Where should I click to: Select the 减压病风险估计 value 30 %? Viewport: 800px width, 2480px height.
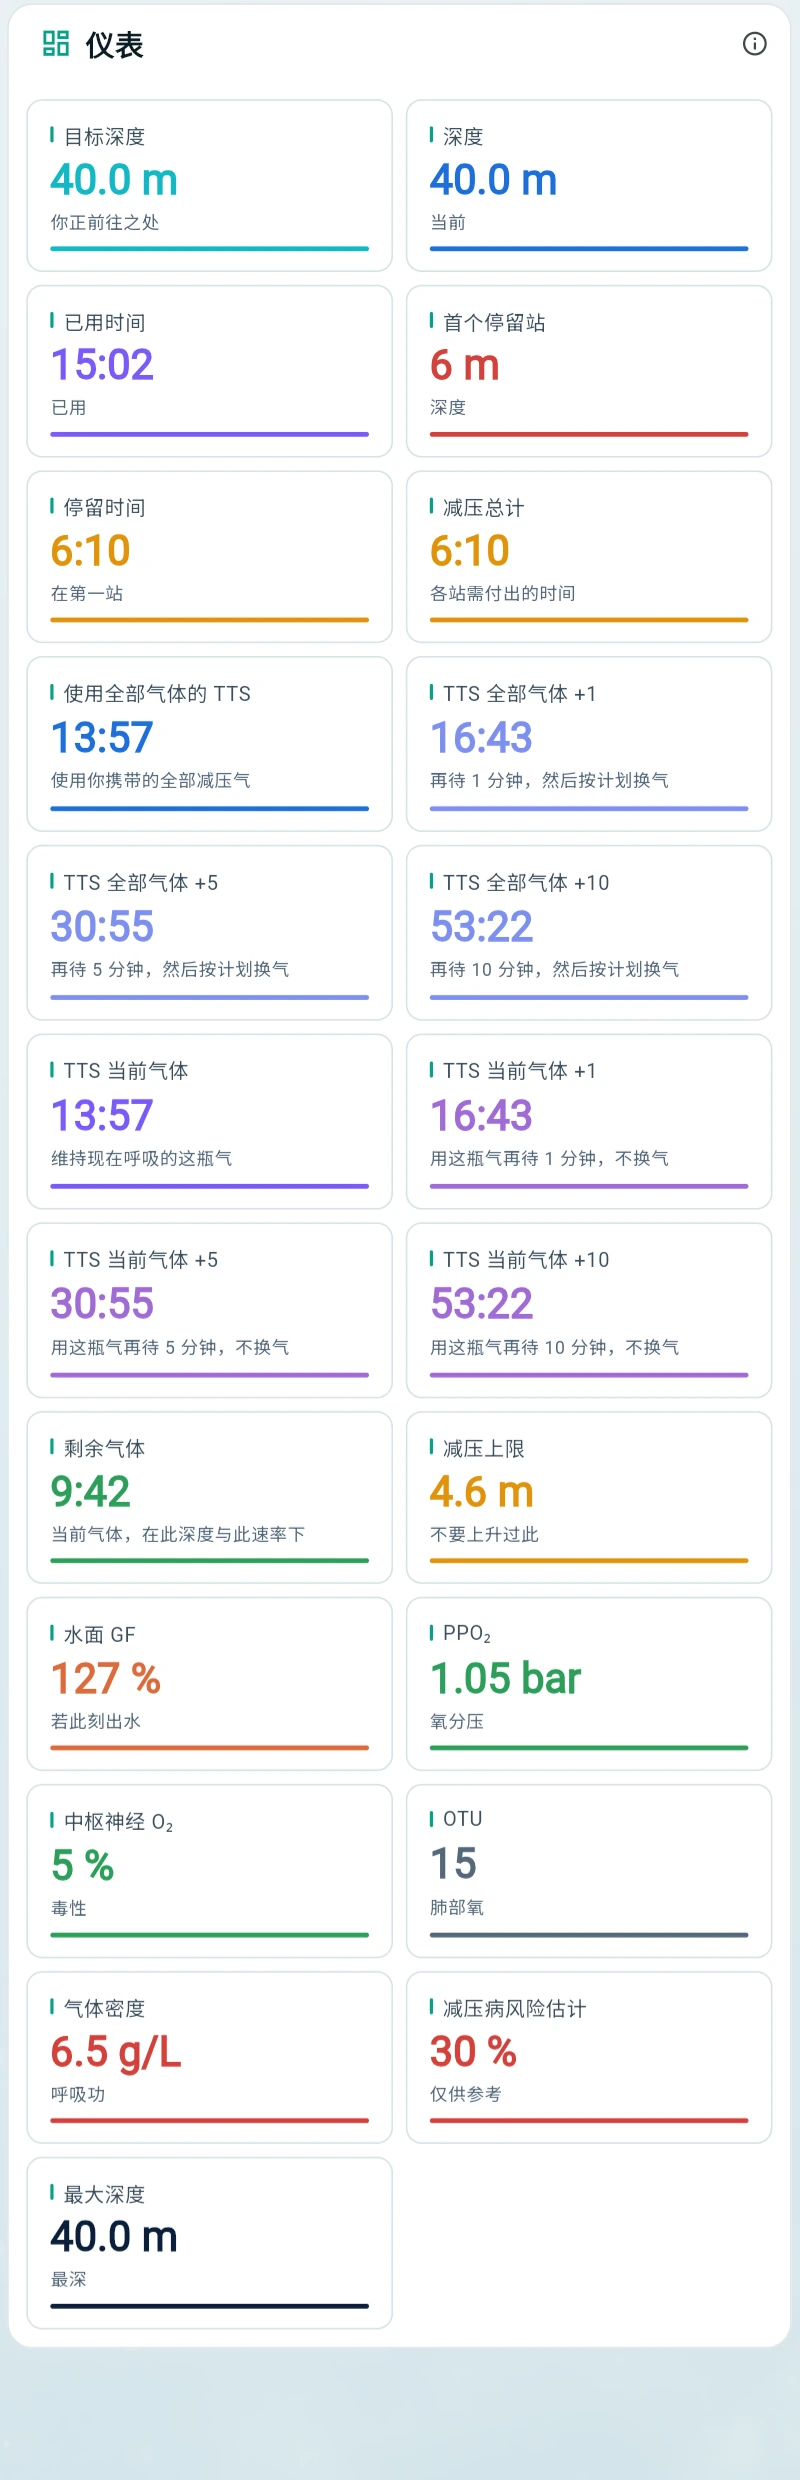tap(473, 2052)
